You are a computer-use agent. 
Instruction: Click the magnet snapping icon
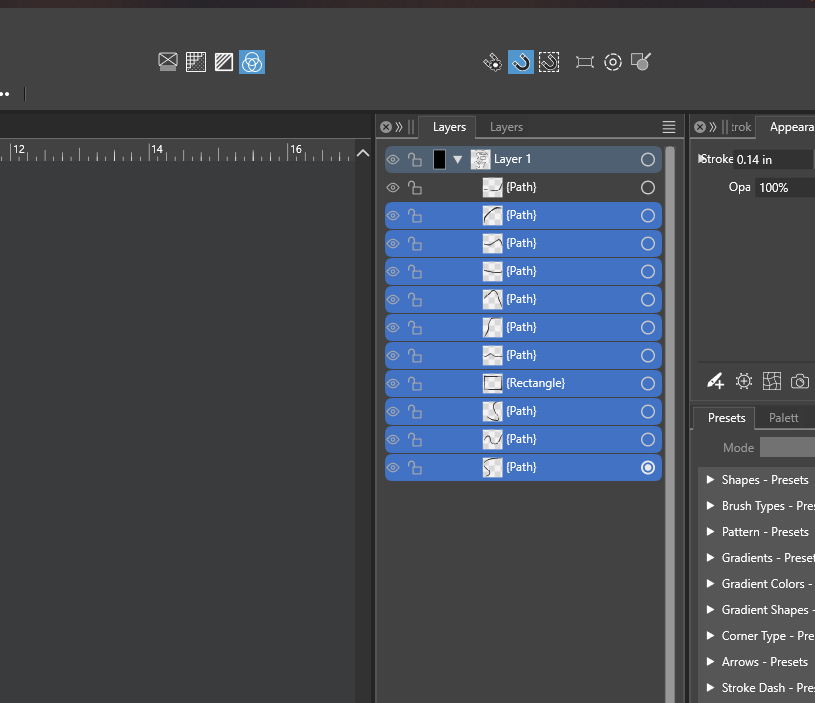521,62
